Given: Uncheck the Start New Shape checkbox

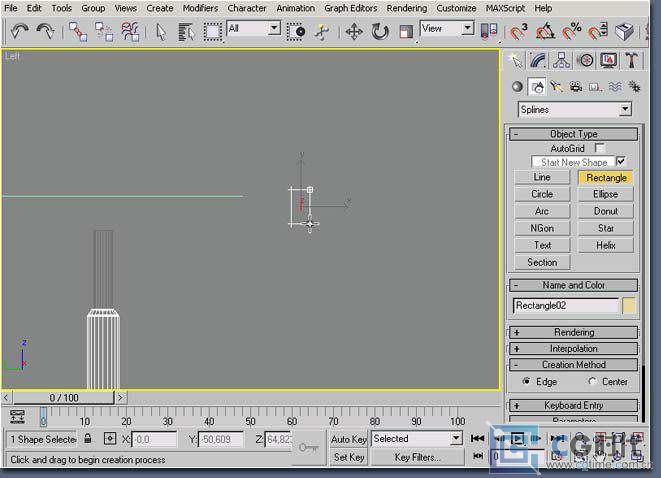Looking at the screenshot, I should pos(621,161).
